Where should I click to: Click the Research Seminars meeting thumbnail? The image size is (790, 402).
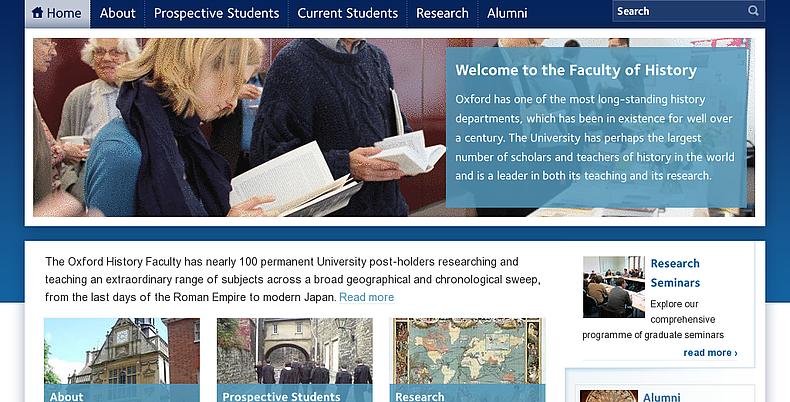pyautogui.click(x=613, y=287)
